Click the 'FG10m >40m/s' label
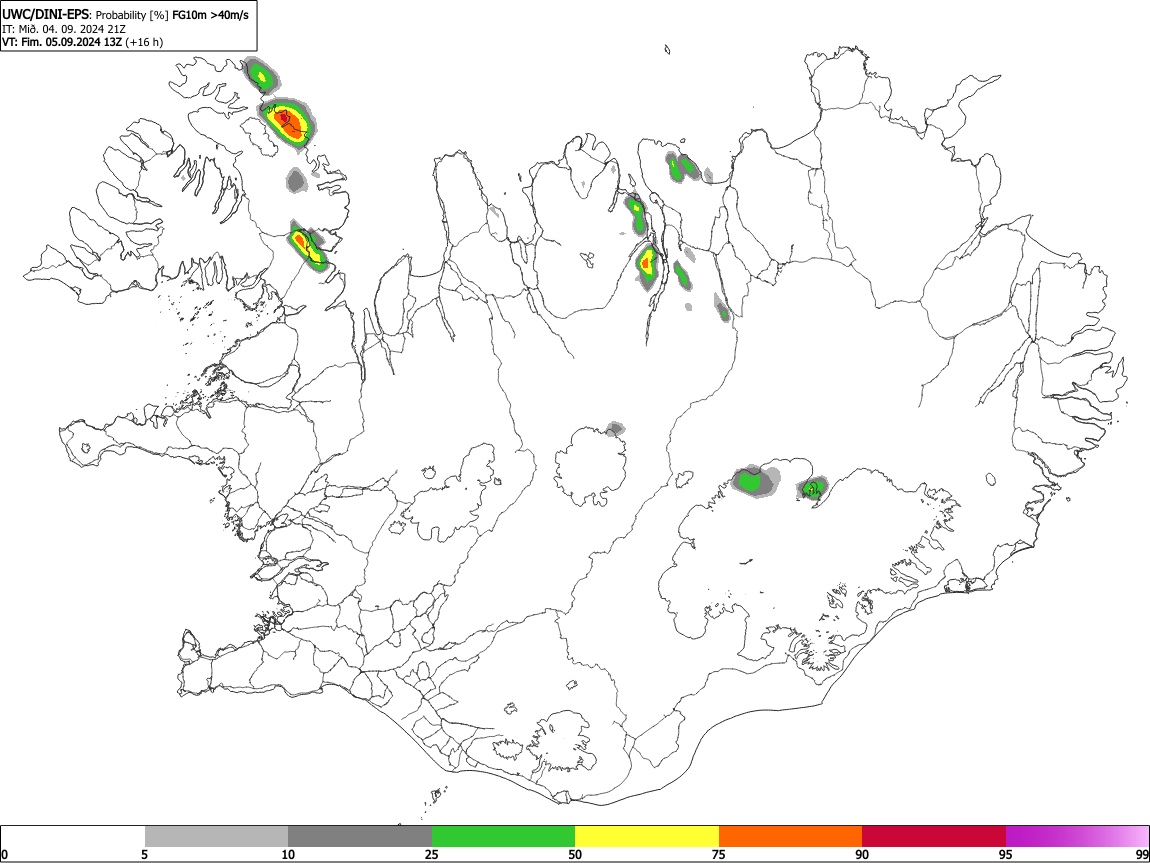 tap(210, 15)
